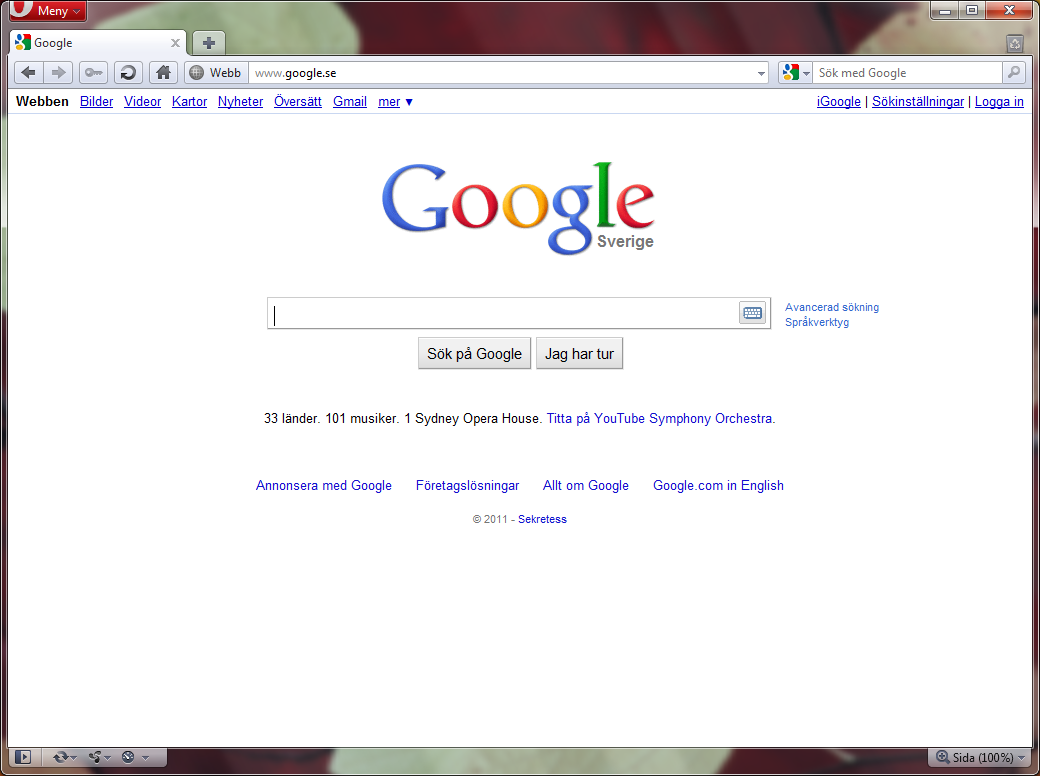The width and height of the screenshot is (1040, 776).
Task: Click the Logga in link
Action: (x=999, y=101)
